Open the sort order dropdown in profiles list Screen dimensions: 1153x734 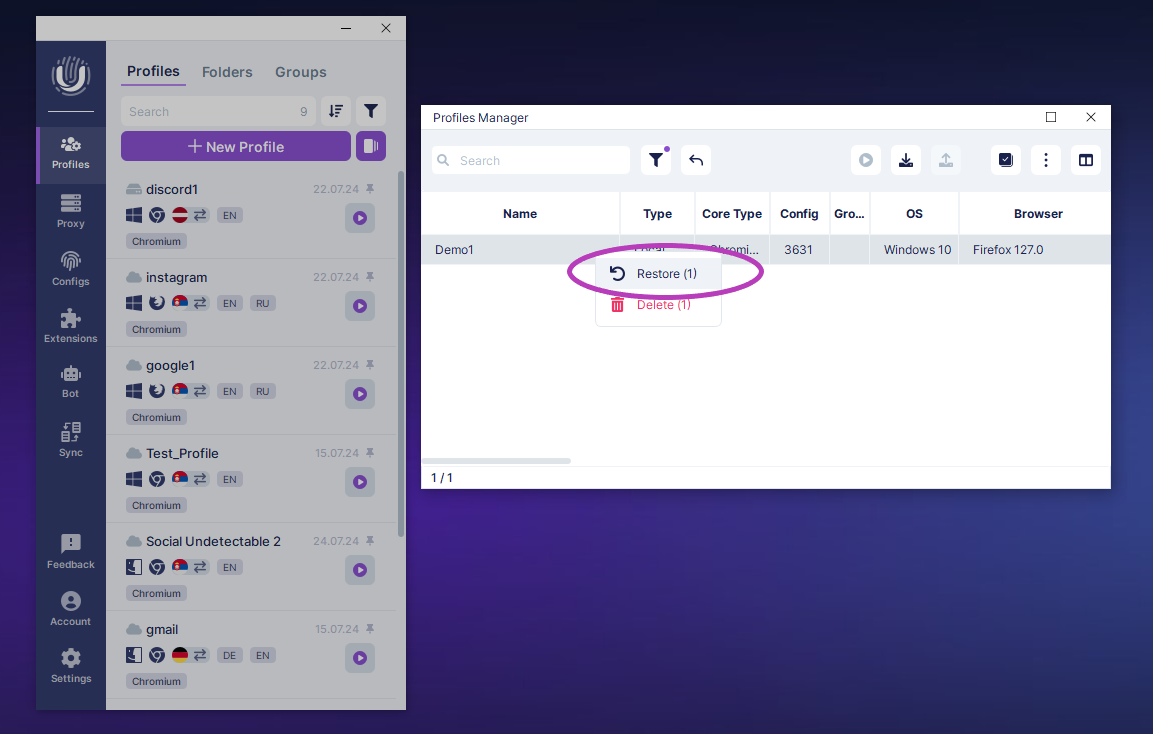click(x=336, y=111)
